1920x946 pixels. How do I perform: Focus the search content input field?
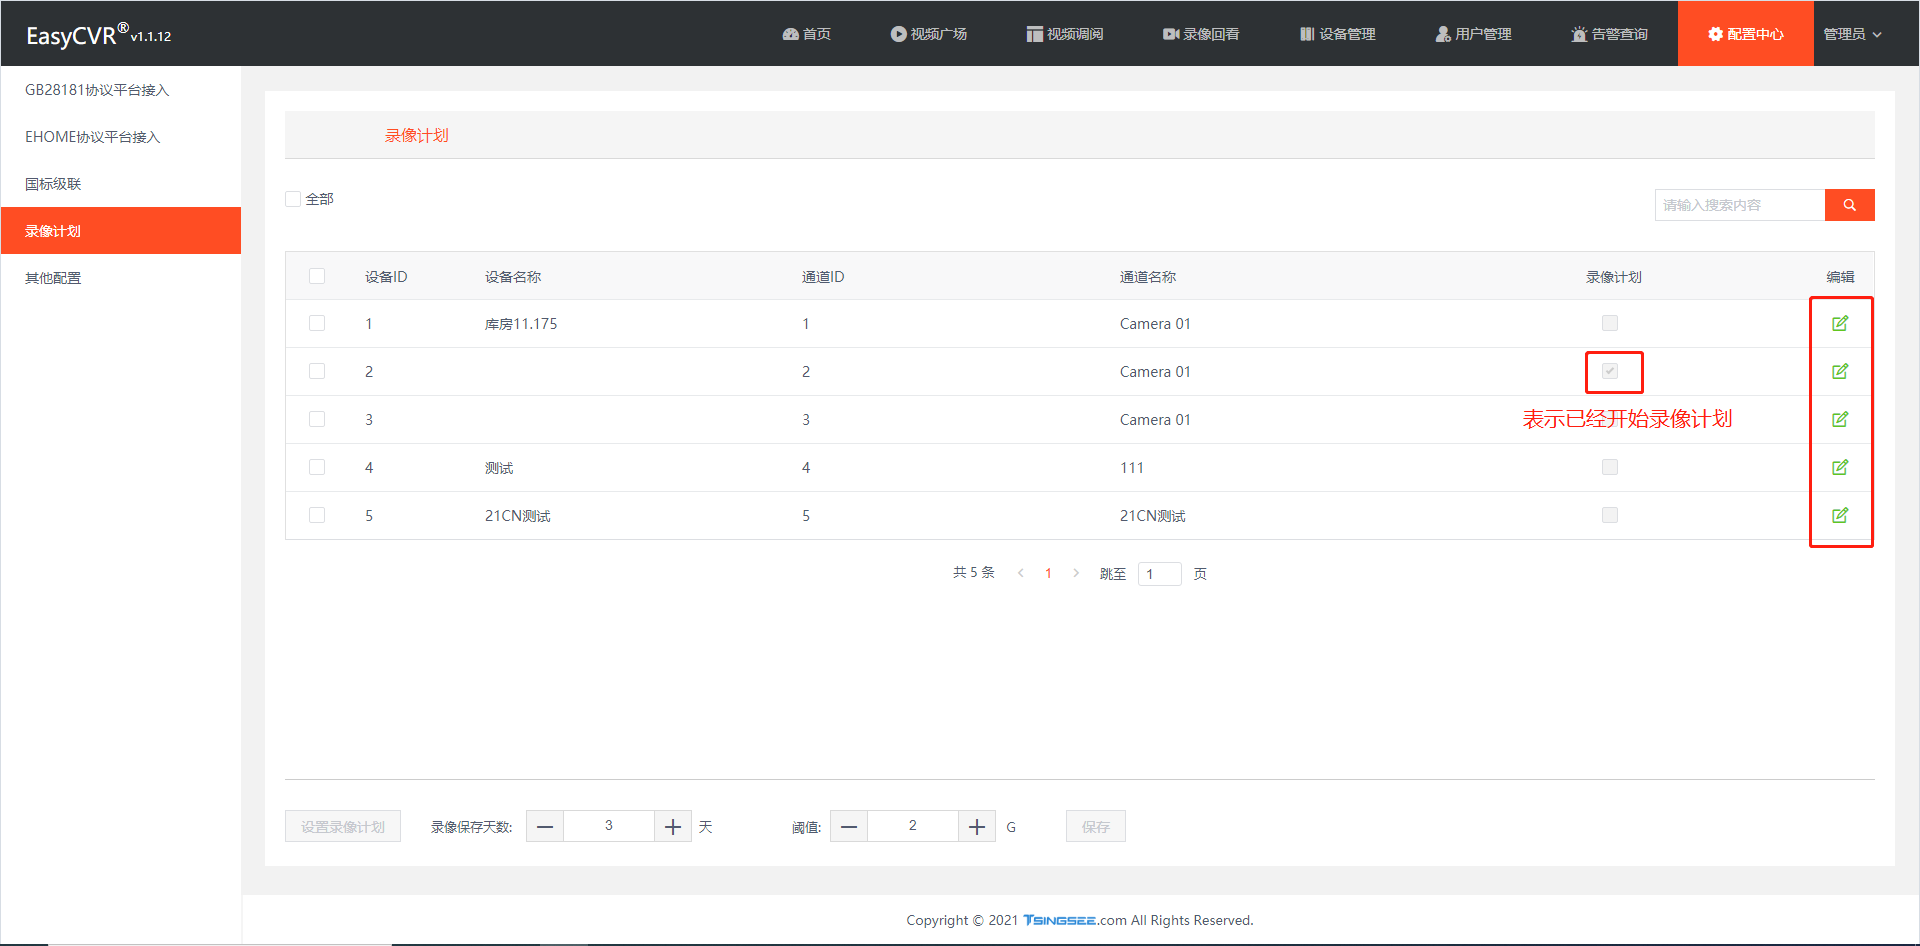pos(1740,205)
